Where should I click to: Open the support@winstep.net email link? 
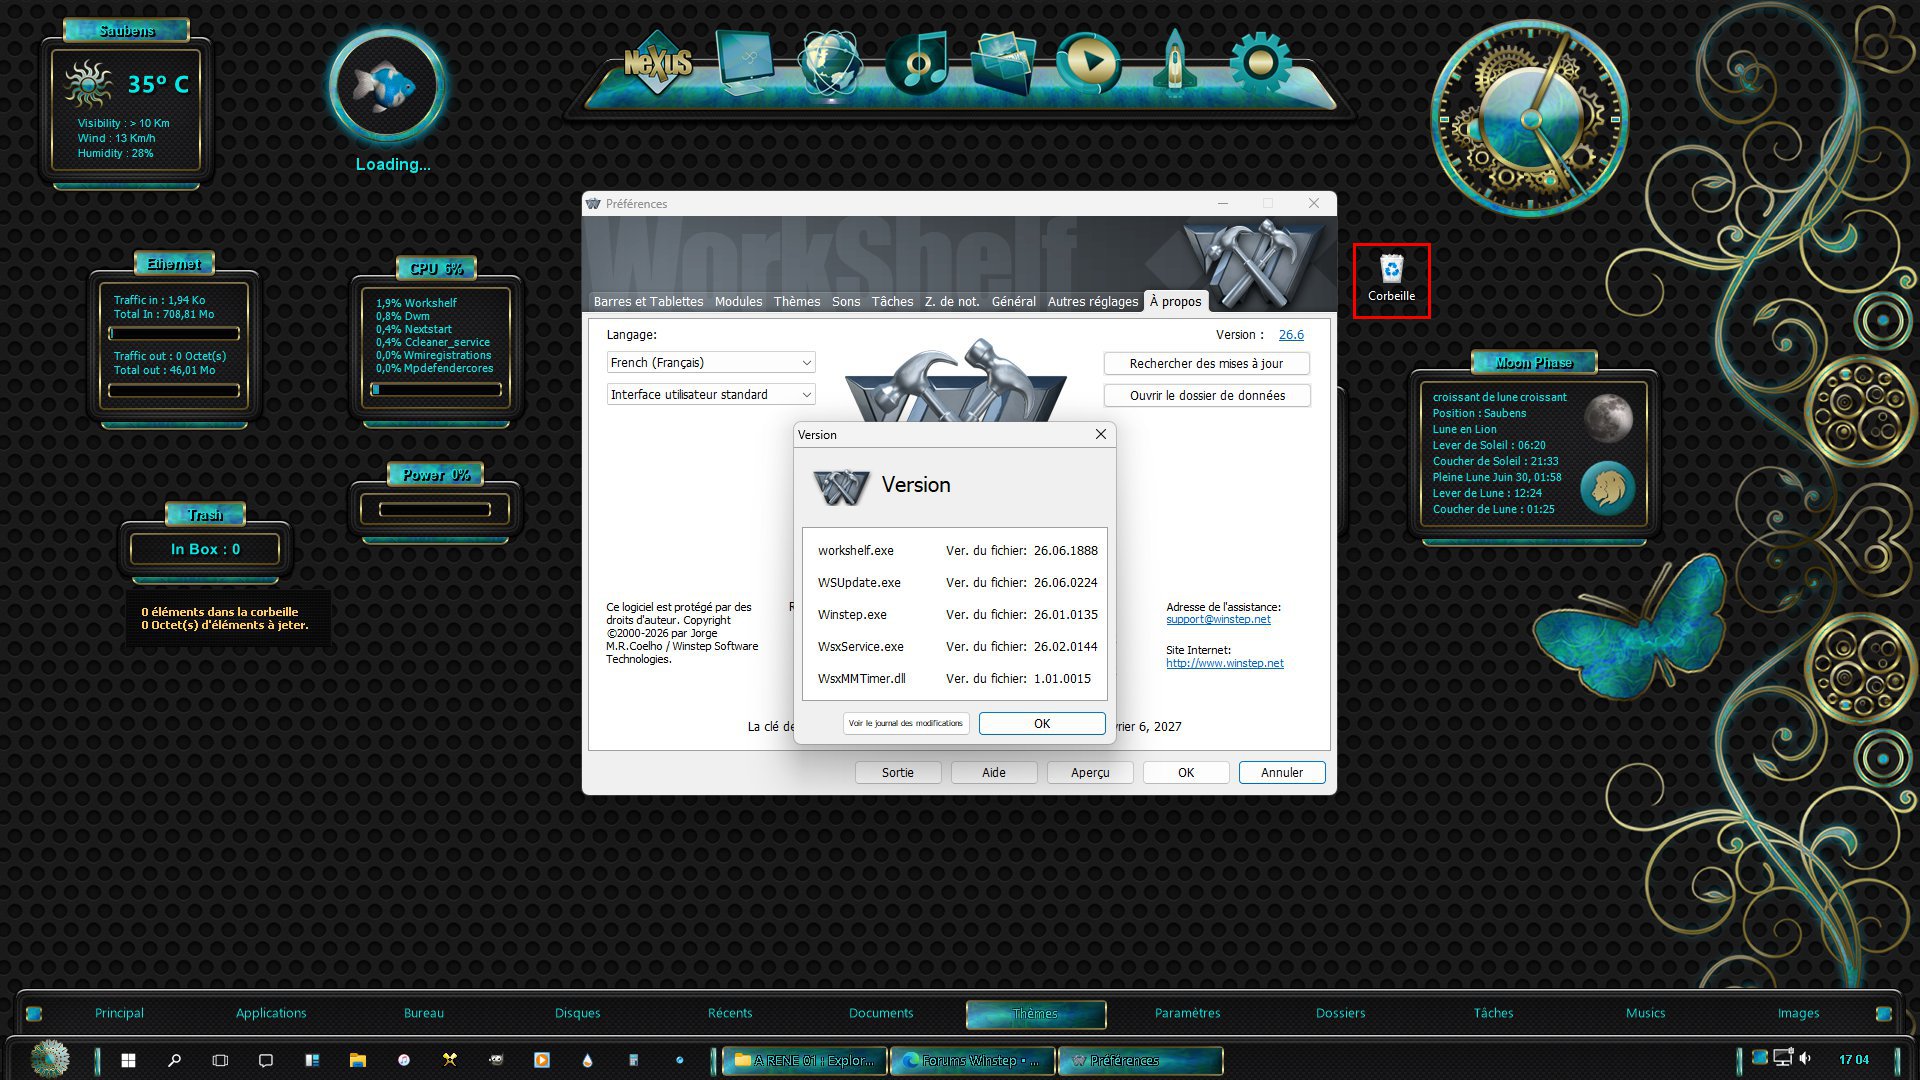click(1218, 620)
